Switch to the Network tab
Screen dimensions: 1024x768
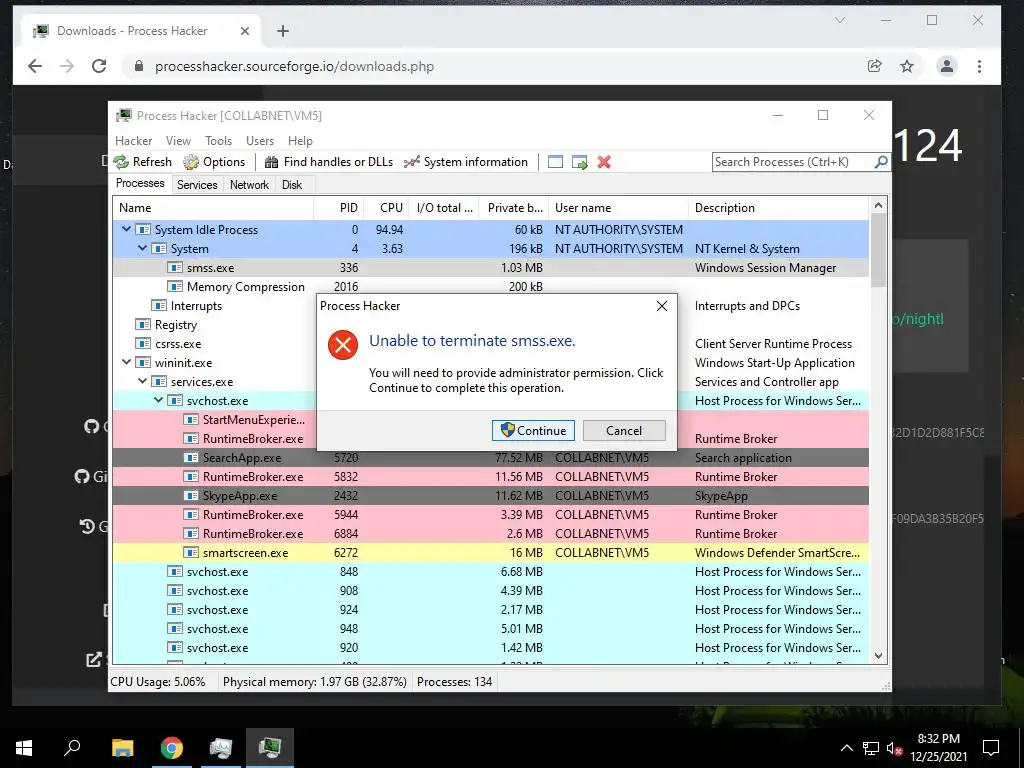pyautogui.click(x=249, y=185)
